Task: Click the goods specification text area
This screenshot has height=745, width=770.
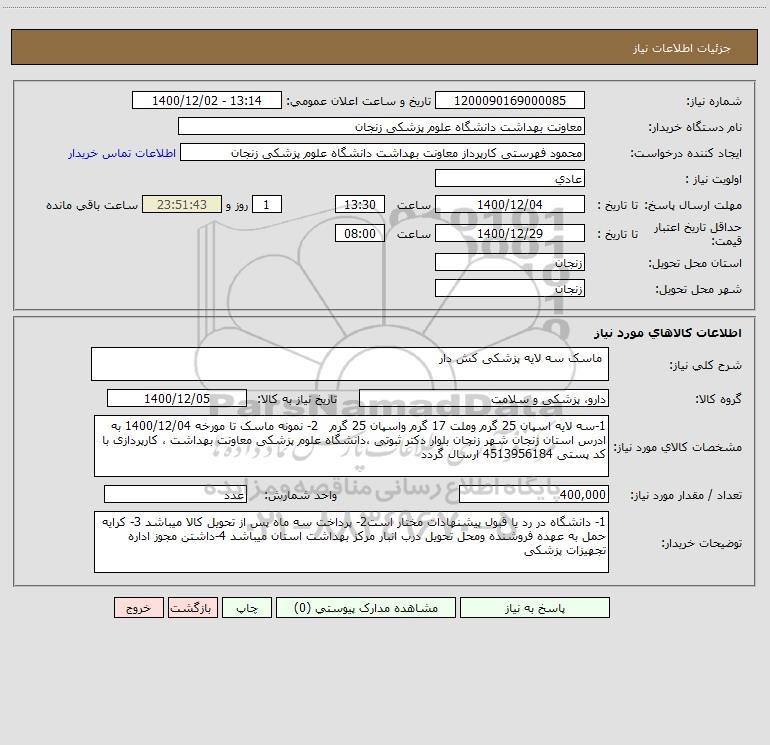Action: pyautogui.click(x=351, y=446)
